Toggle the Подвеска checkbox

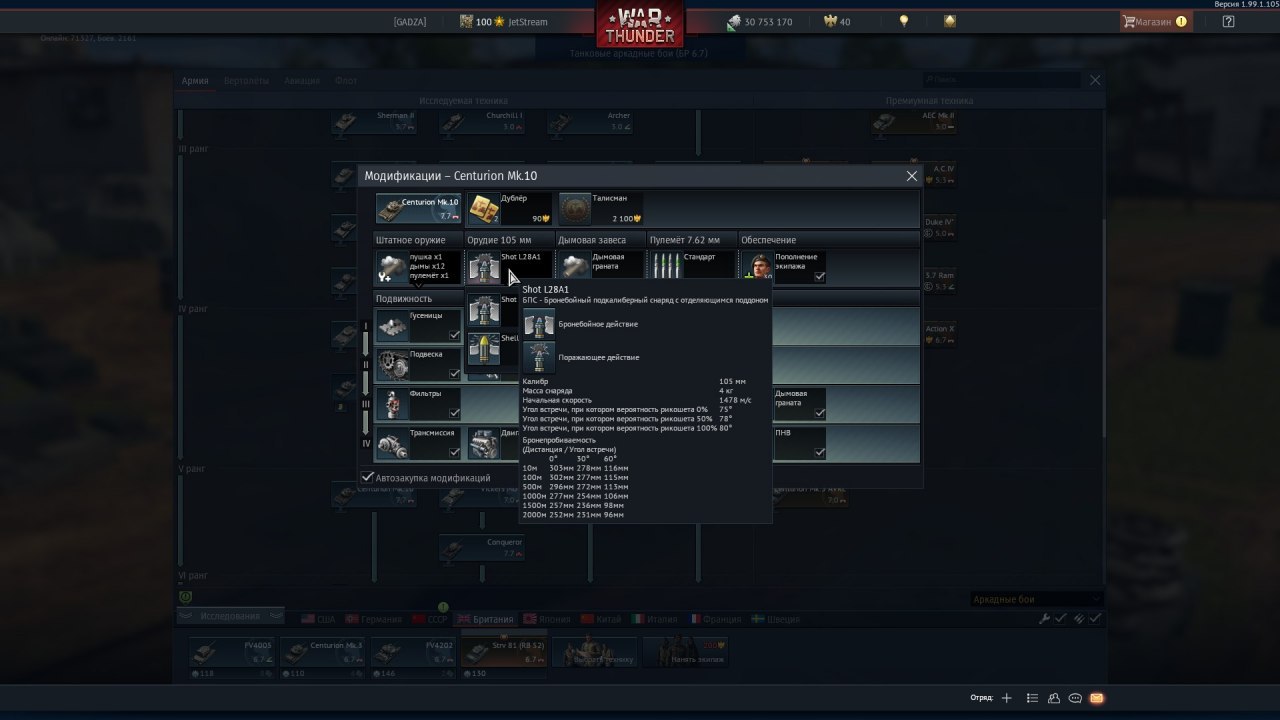(x=454, y=374)
